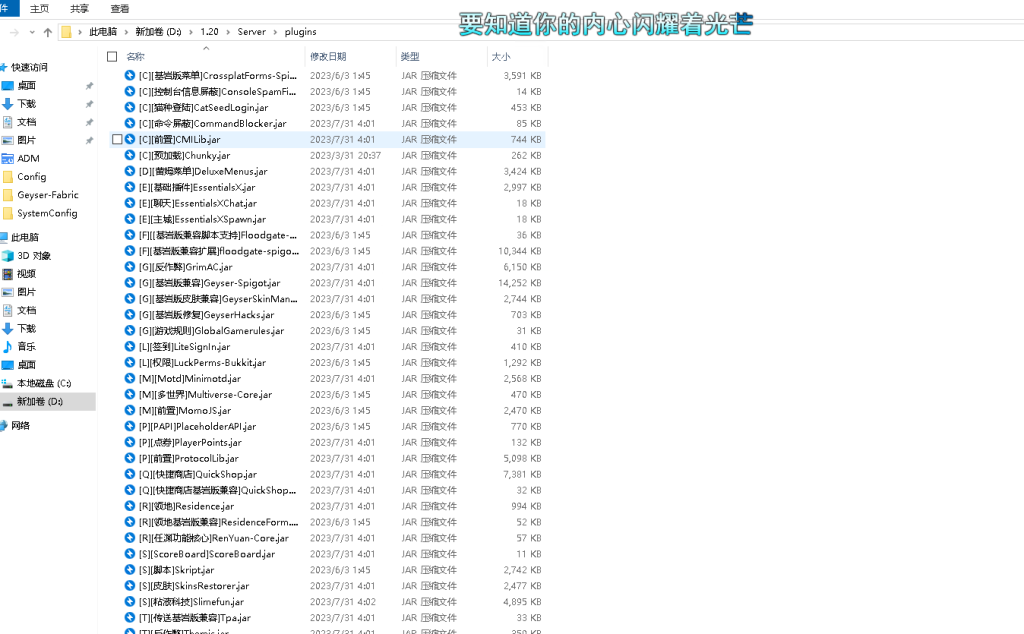Screen dimensions: 1024x634
Task: Click the LuckPerms-Bukkit.jar file icon
Action: pyautogui.click(x=130, y=362)
